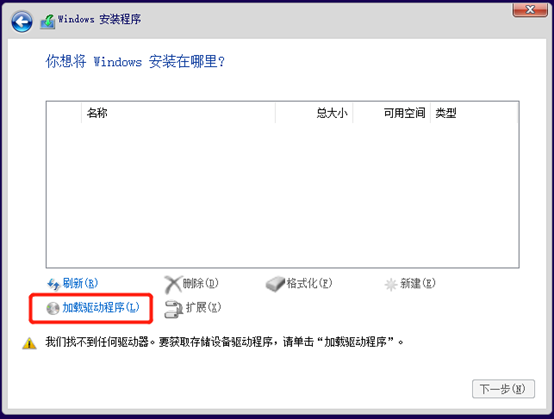Screen dimensions: 554x419
Task: Click the 新建(E) new link
Action: [x=418, y=283]
